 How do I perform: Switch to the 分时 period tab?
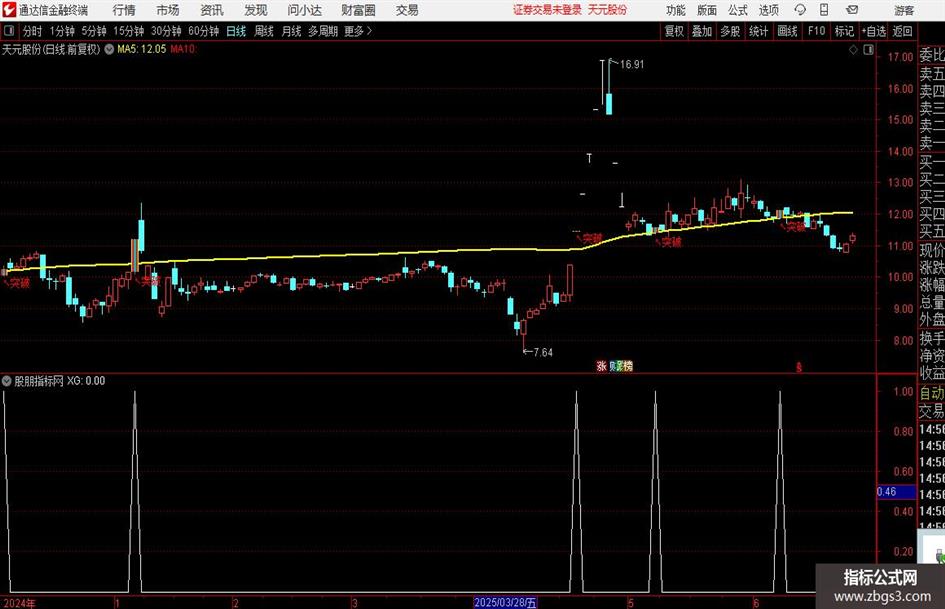pos(32,31)
